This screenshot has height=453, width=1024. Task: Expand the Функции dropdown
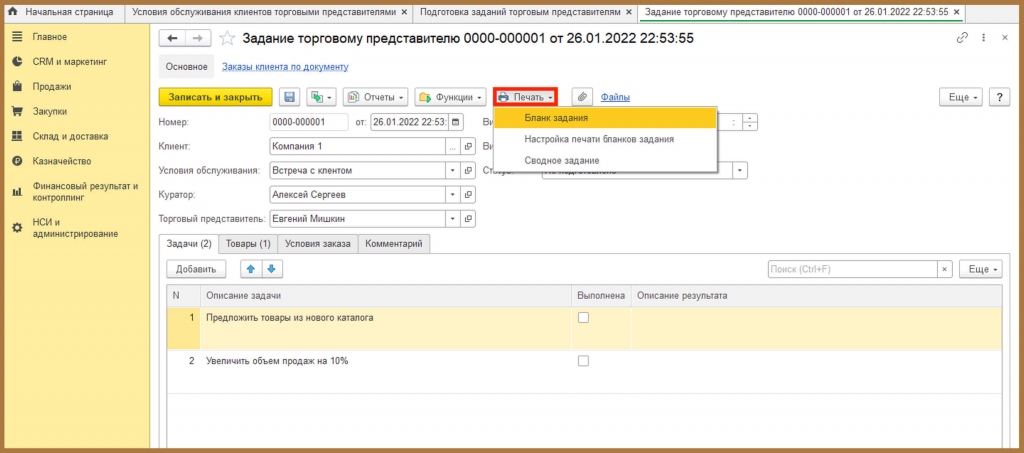(451, 97)
